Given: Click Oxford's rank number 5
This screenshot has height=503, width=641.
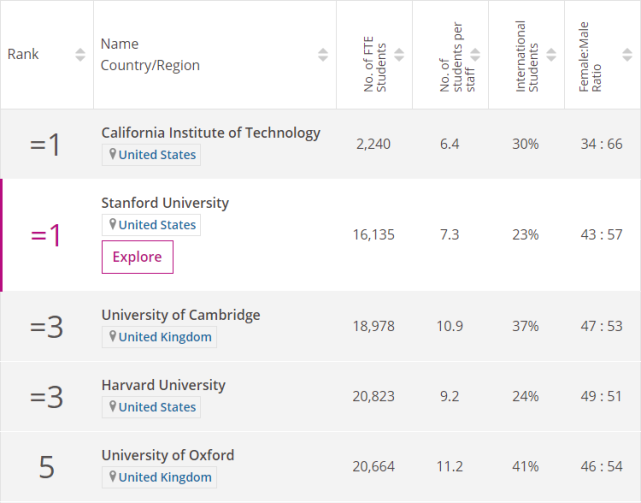Looking at the screenshot, I should [x=46, y=466].
